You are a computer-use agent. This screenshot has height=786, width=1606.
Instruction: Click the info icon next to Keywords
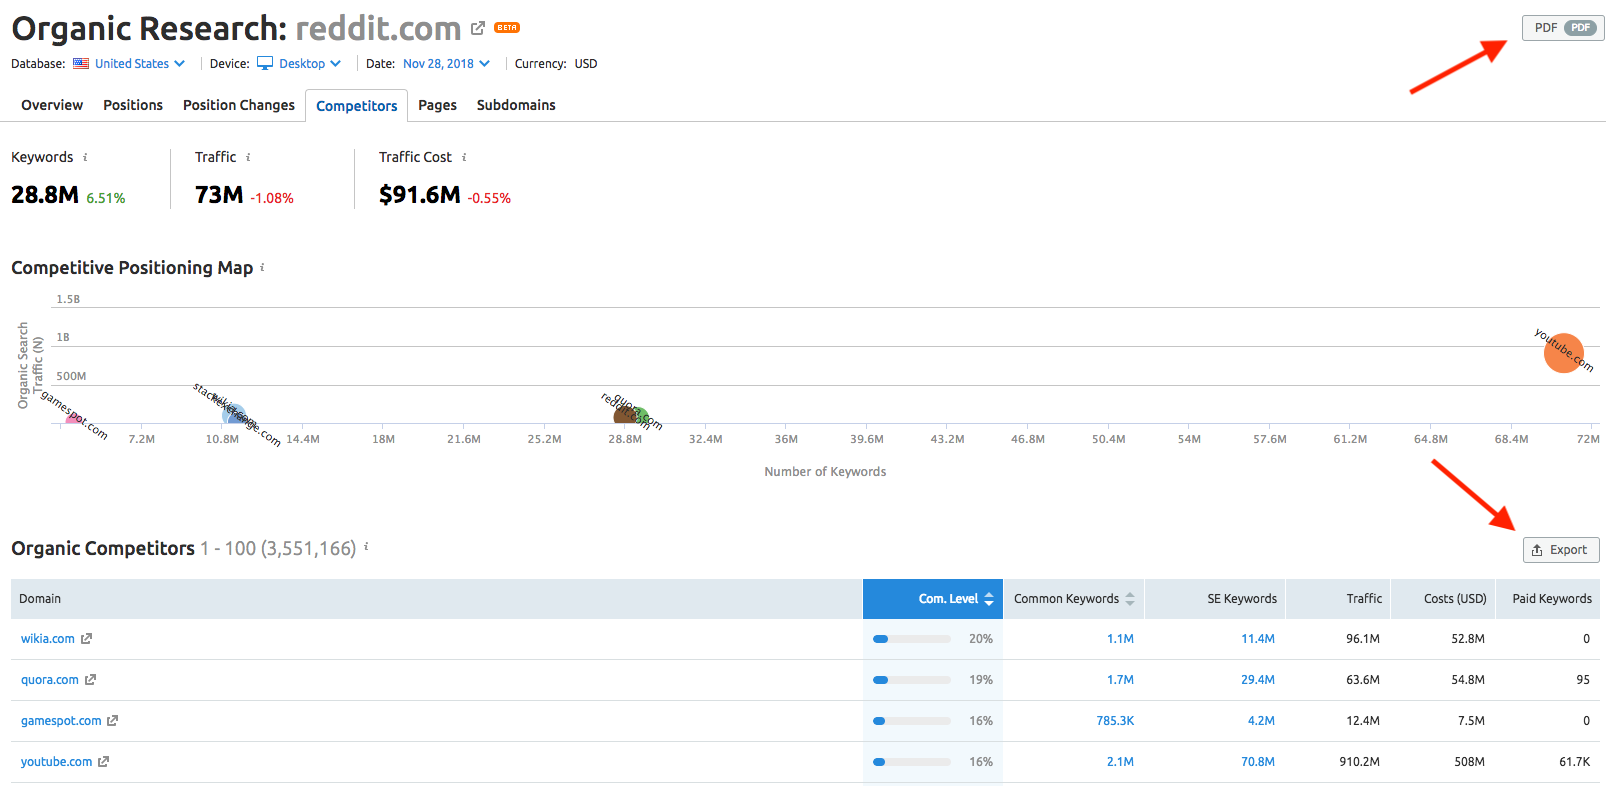coord(85,157)
